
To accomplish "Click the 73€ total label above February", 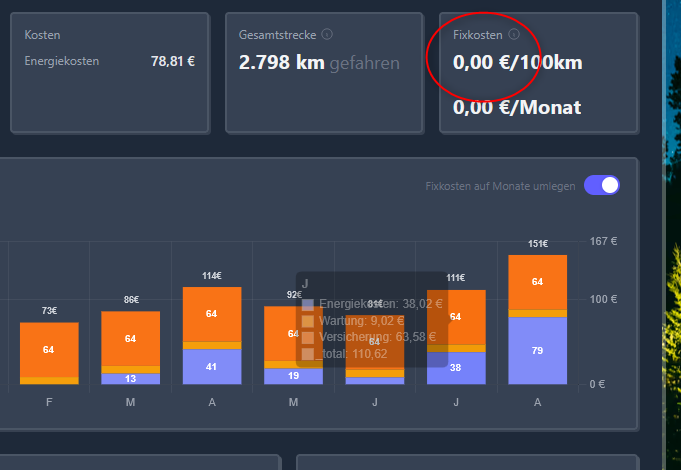I will (49, 311).
